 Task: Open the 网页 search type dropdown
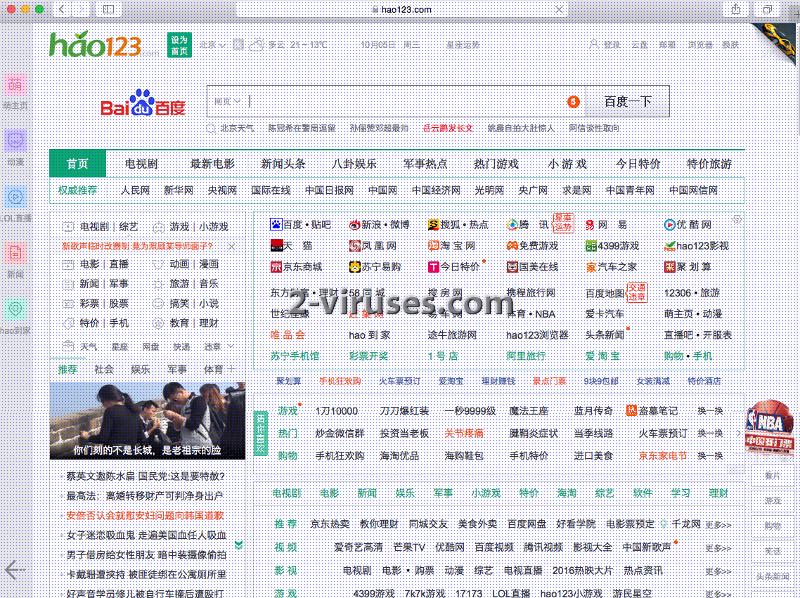click(x=226, y=101)
